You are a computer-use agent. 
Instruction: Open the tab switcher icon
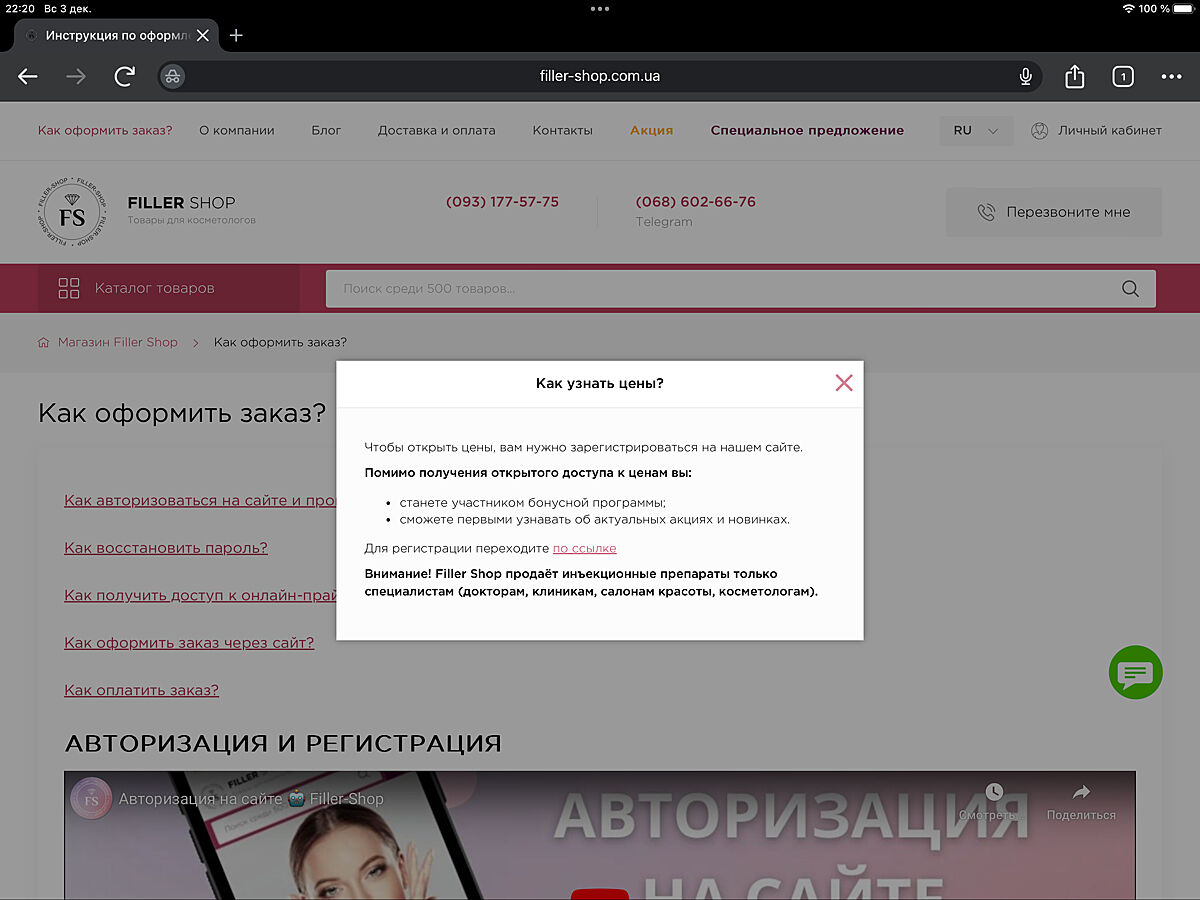coord(1123,77)
